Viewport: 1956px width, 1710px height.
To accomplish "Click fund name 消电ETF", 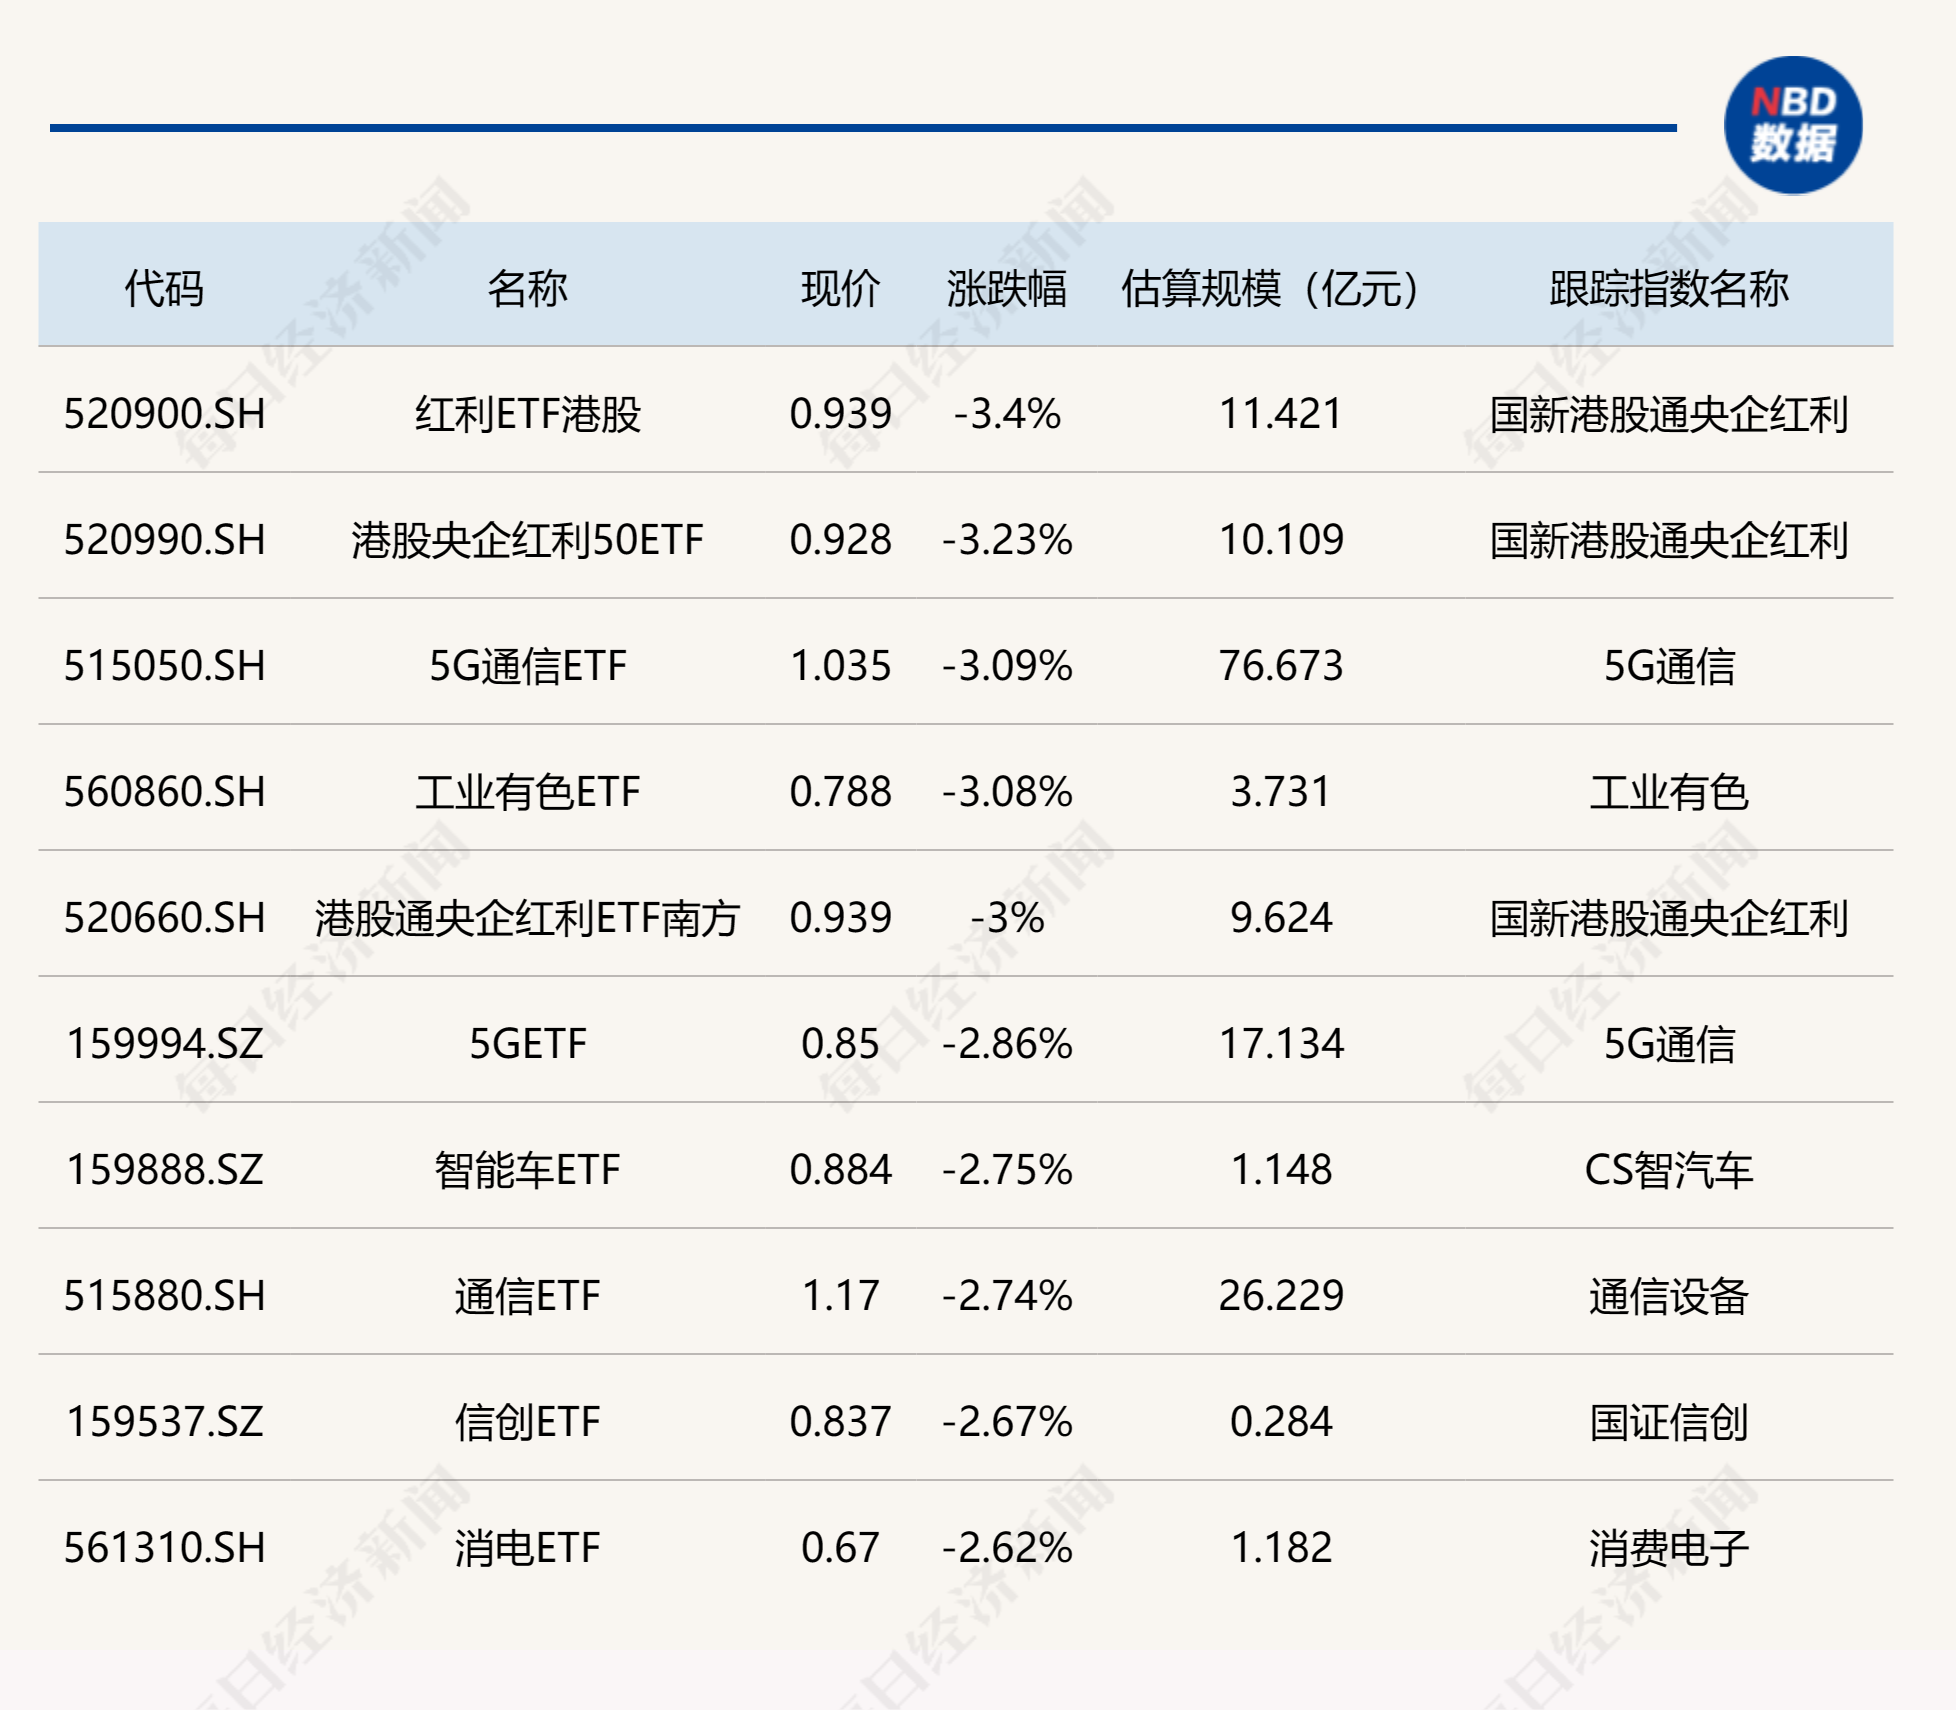I will point(527,1548).
